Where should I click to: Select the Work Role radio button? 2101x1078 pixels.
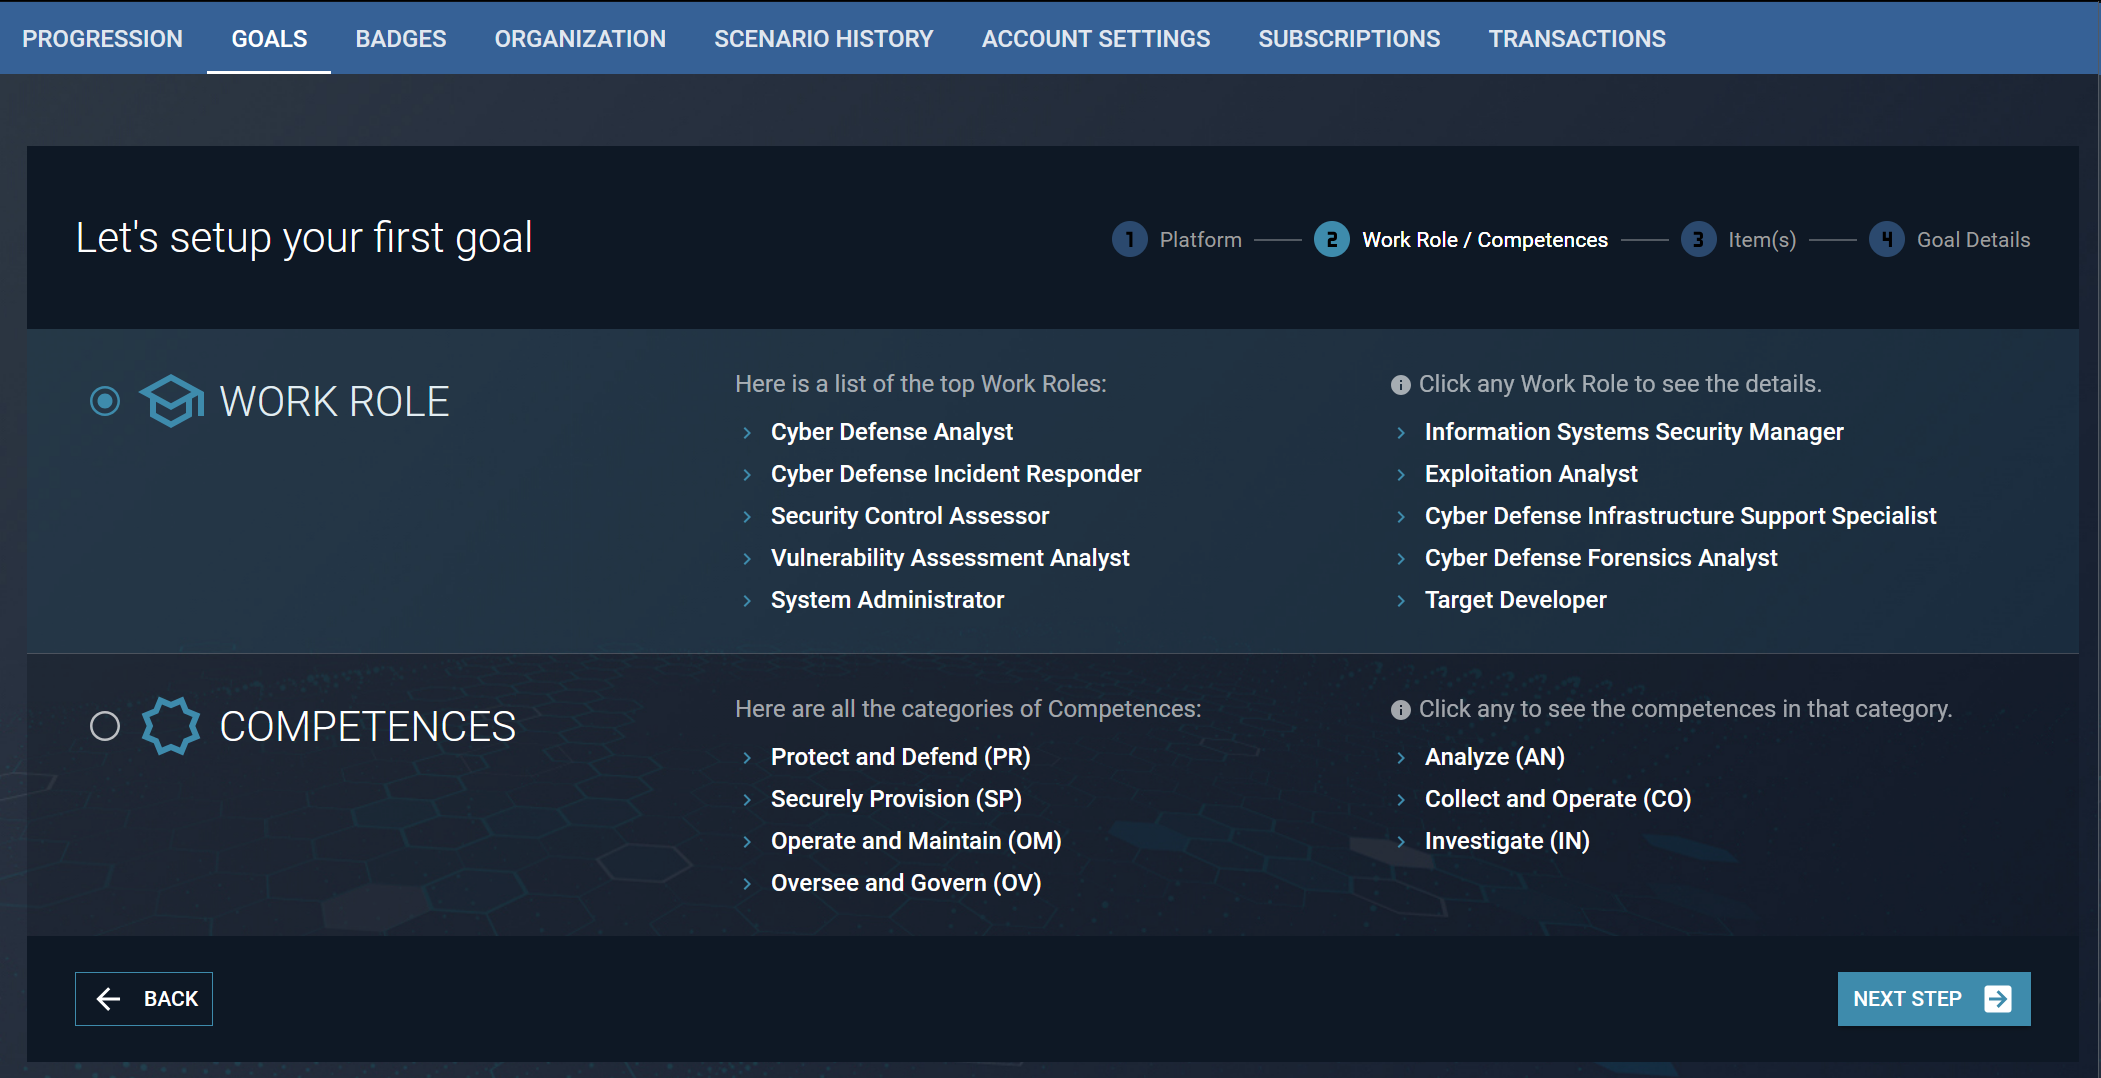pos(104,401)
